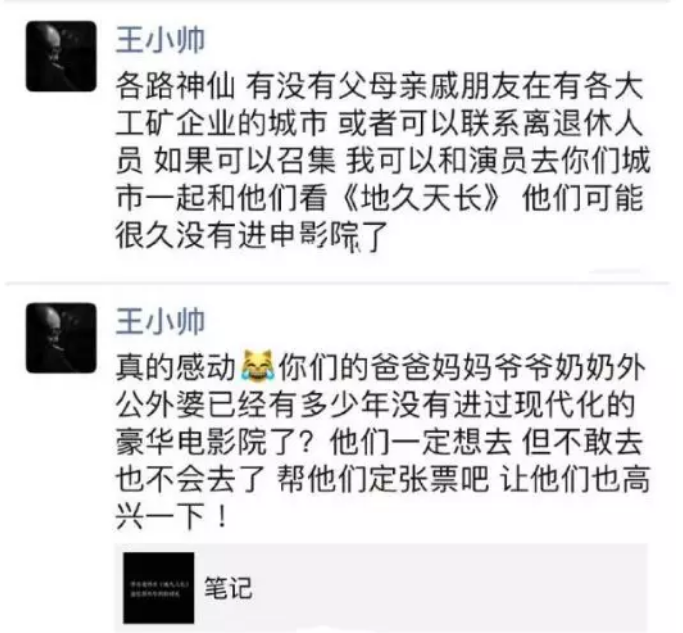This screenshot has width=683, height=633.
Task: Open the black note thumbnail image
Action: tap(159, 588)
